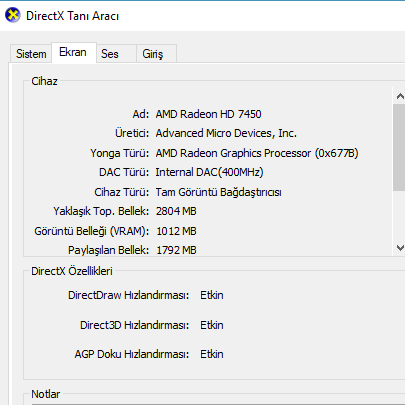Click the DirectX Tanı Aracı title icon
The width and height of the screenshot is (405, 405).
click(13, 15)
